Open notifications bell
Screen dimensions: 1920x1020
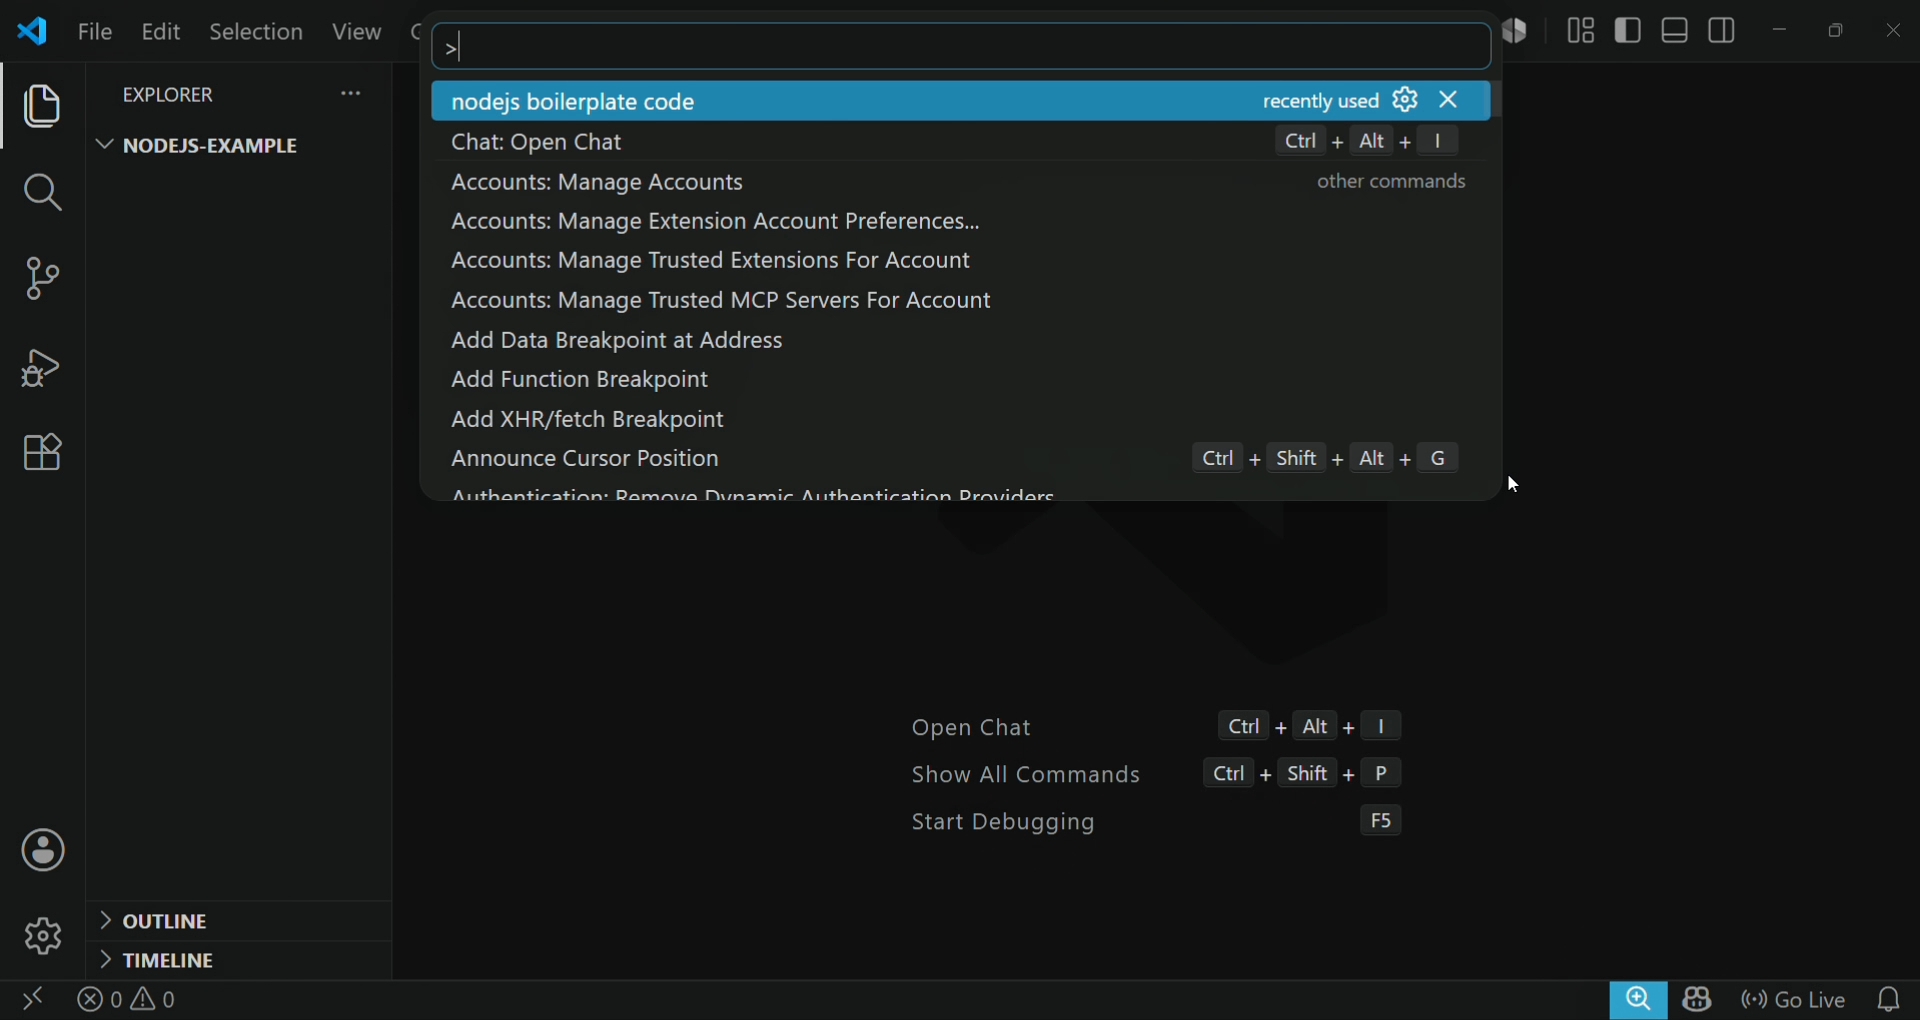(1890, 1001)
